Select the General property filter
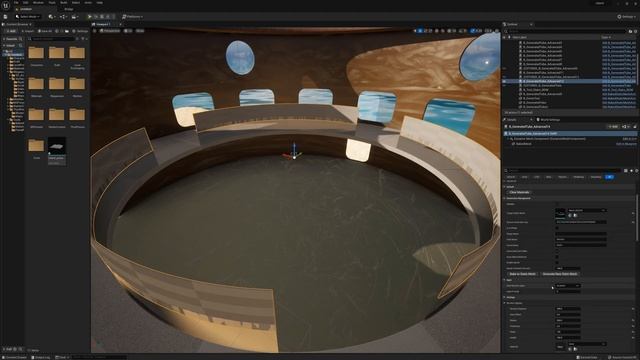The image size is (640, 360). coord(511,177)
